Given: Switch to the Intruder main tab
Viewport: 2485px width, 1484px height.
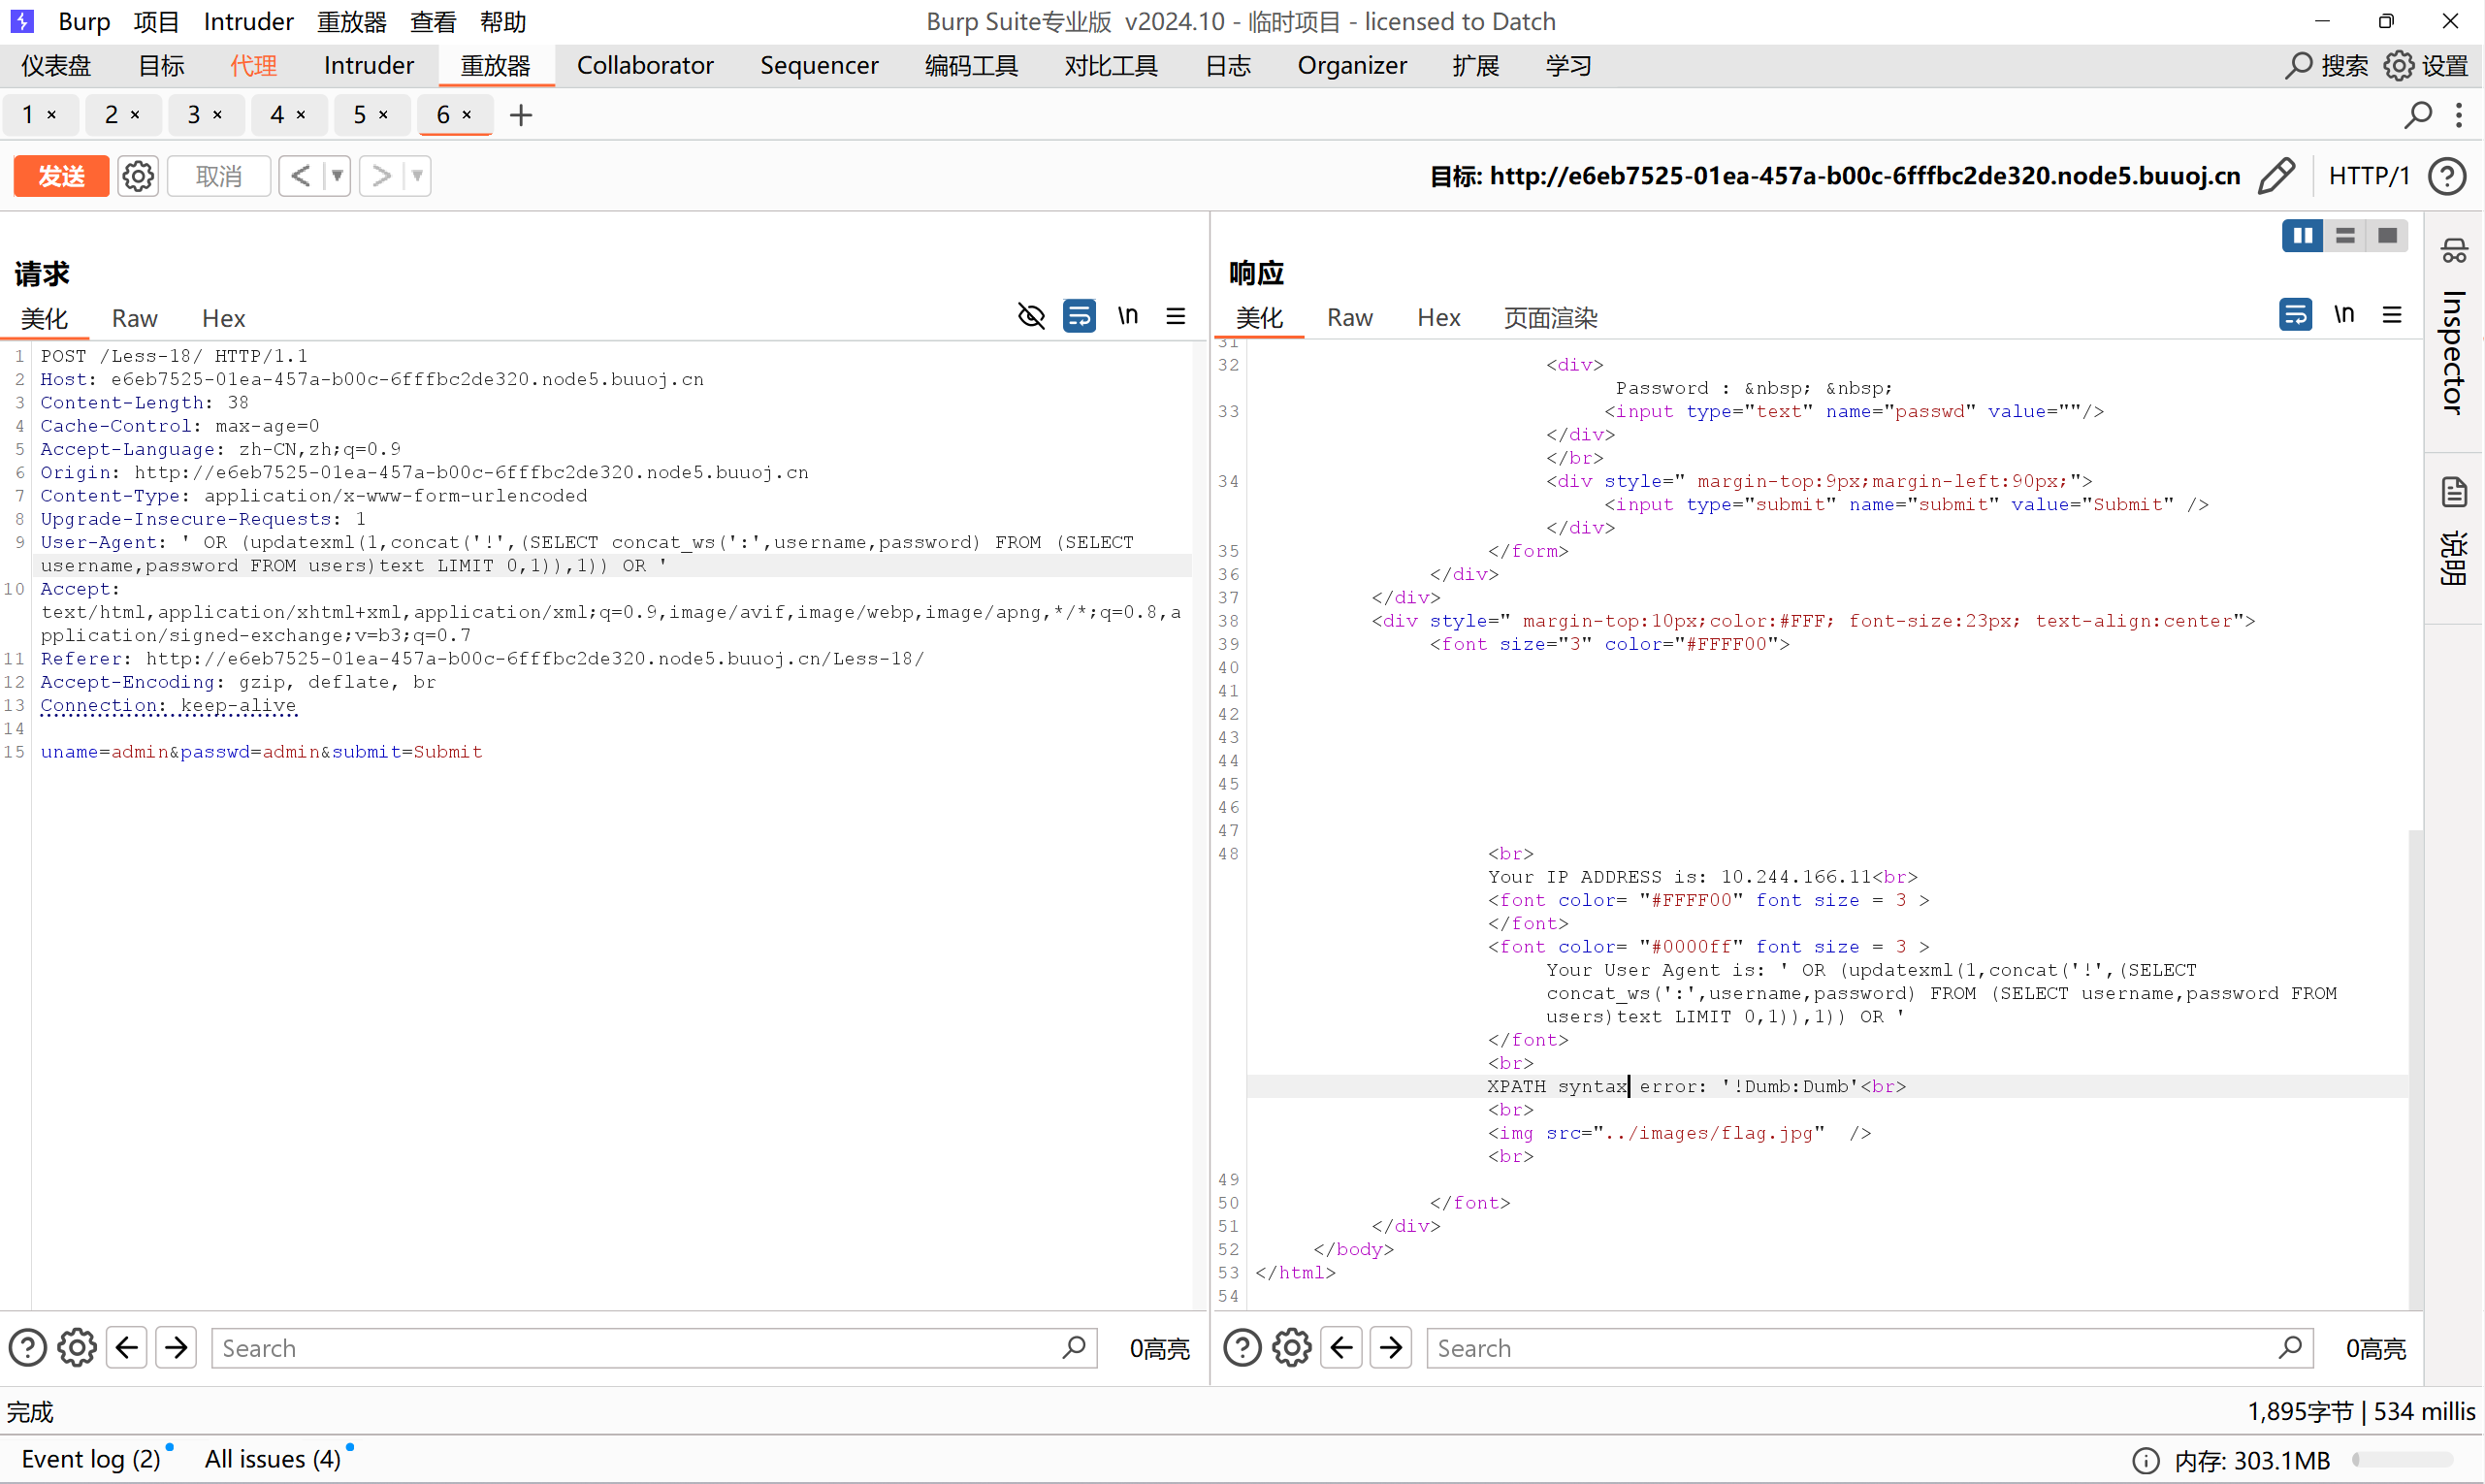Looking at the screenshot, I should [x=368, y=66].
